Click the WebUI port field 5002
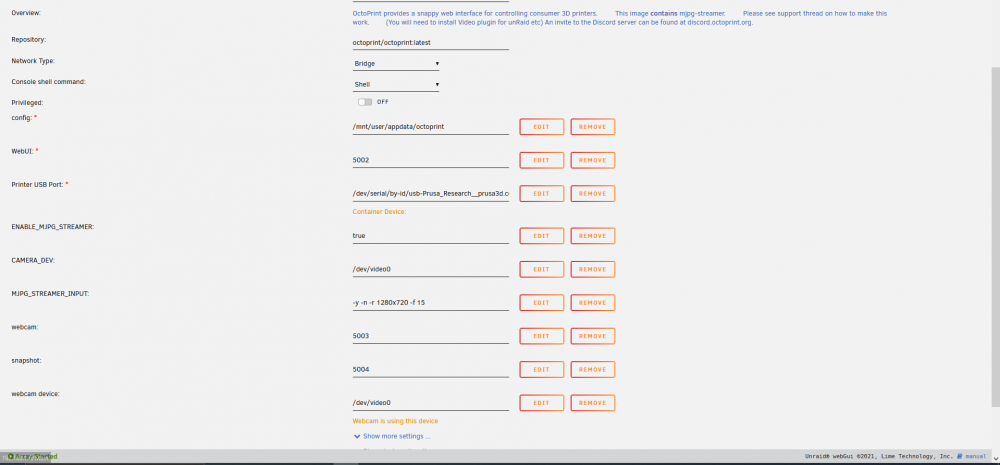The image size is (1000, 465). coord(430,160)
